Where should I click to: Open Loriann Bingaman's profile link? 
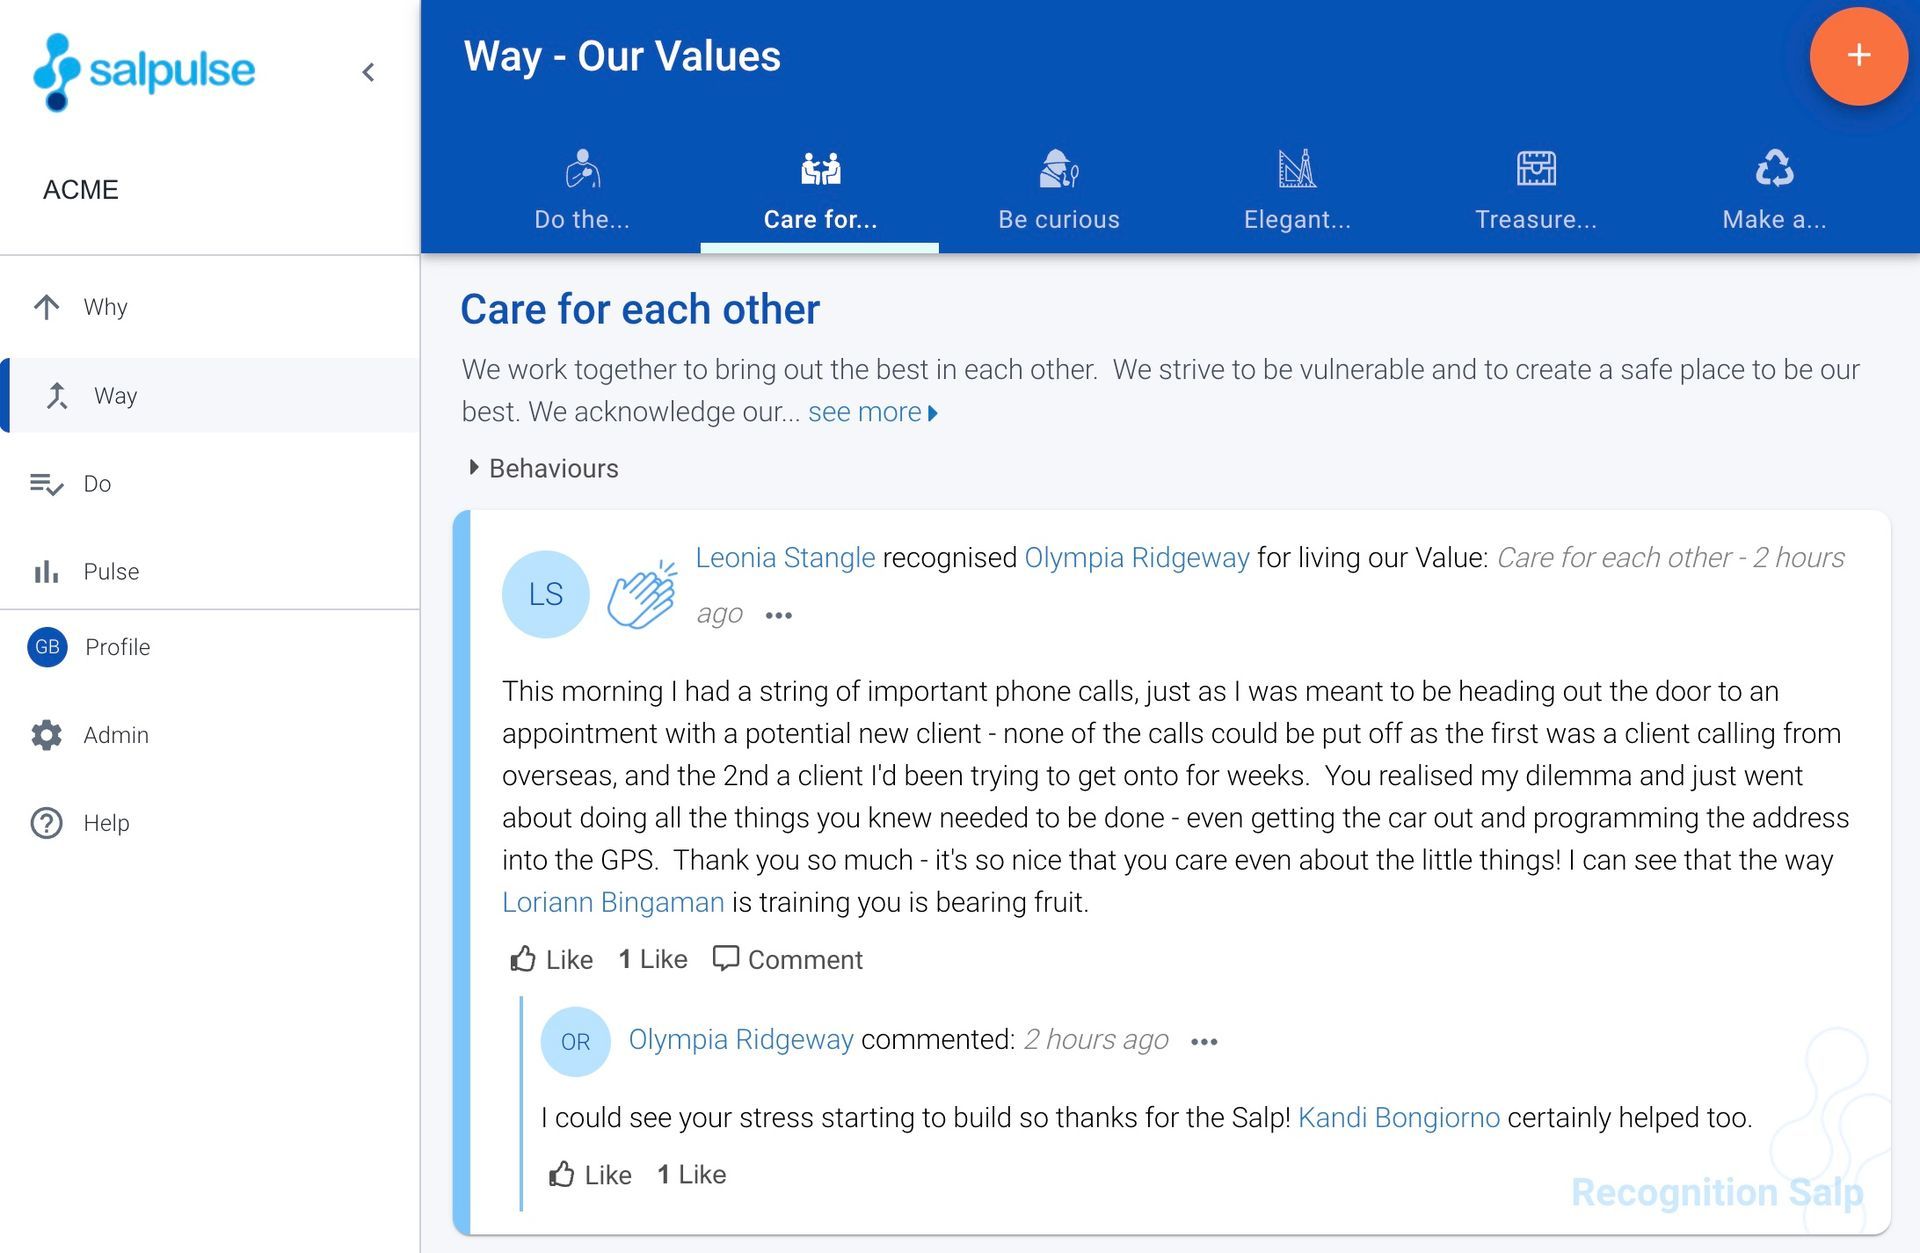[x=612, y=901]
